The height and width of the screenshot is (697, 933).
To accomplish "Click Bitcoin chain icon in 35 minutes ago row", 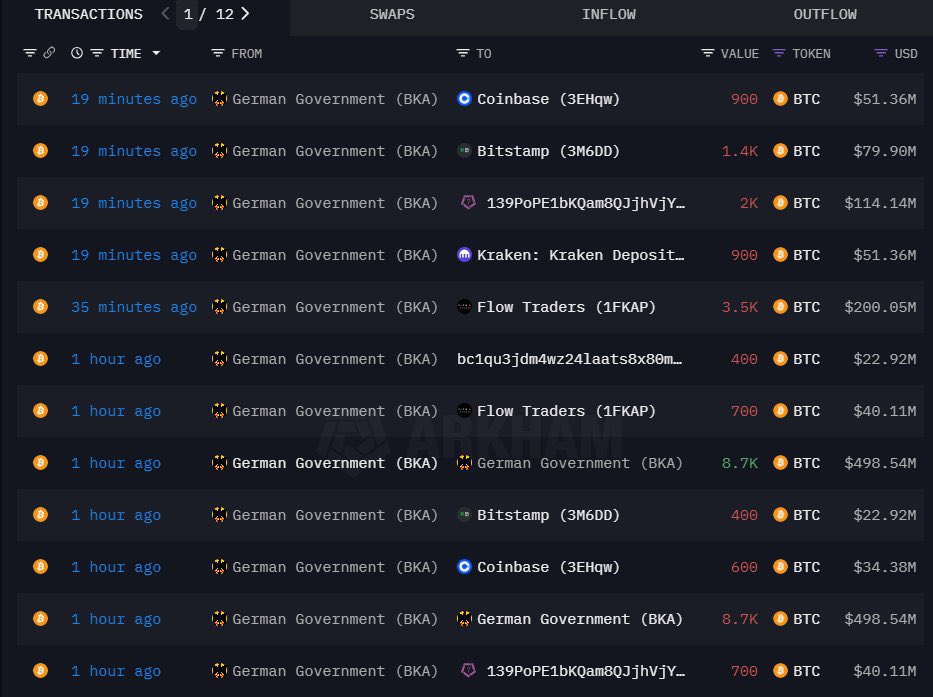I will click(x=40, y=307).
